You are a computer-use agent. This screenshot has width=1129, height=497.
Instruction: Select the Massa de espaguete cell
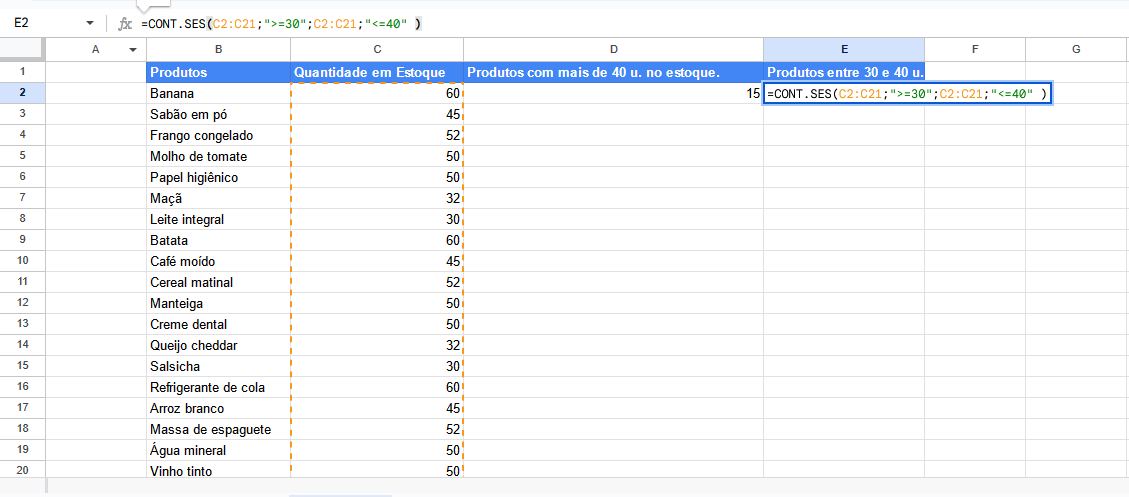point(218,429)
